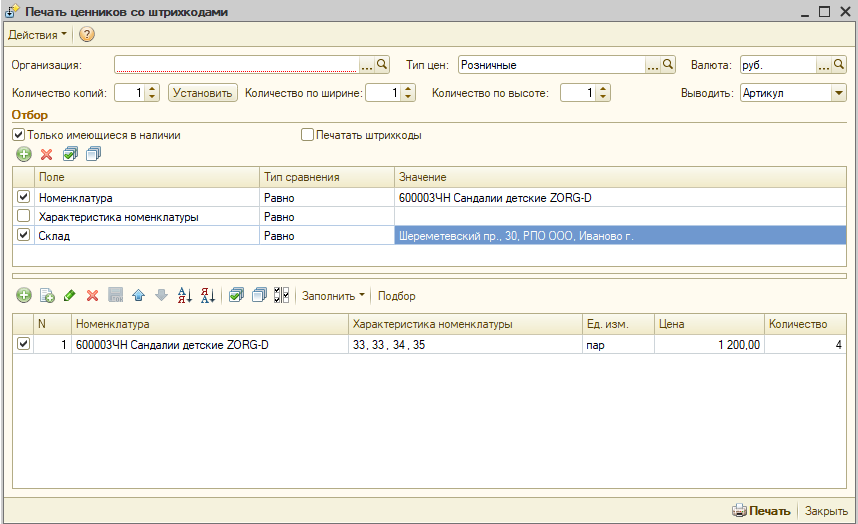Expand the 'Заполнить' dropdown menu
858x524 pixels.
[x=333, y=295]
